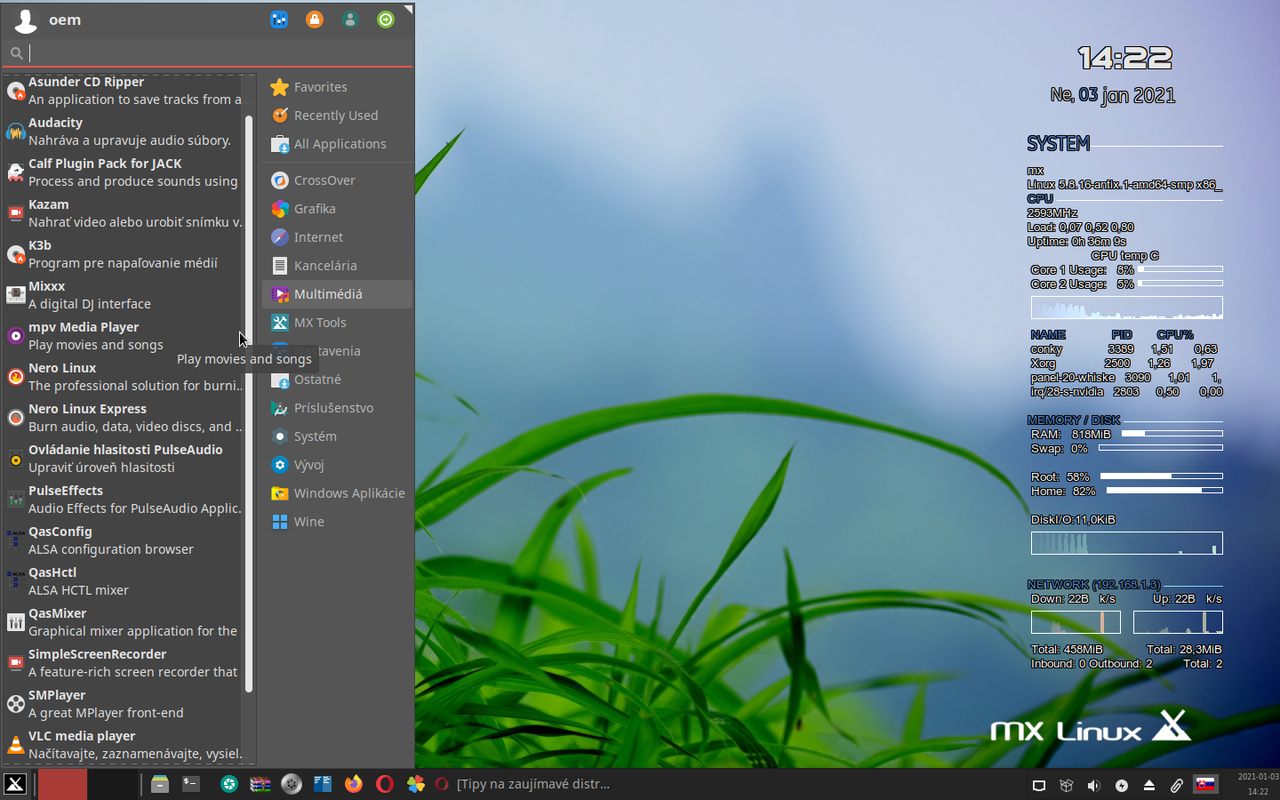1280x800 pixels.
Task: Select the Multimédiá category
Action: click(x=337, y=295)
